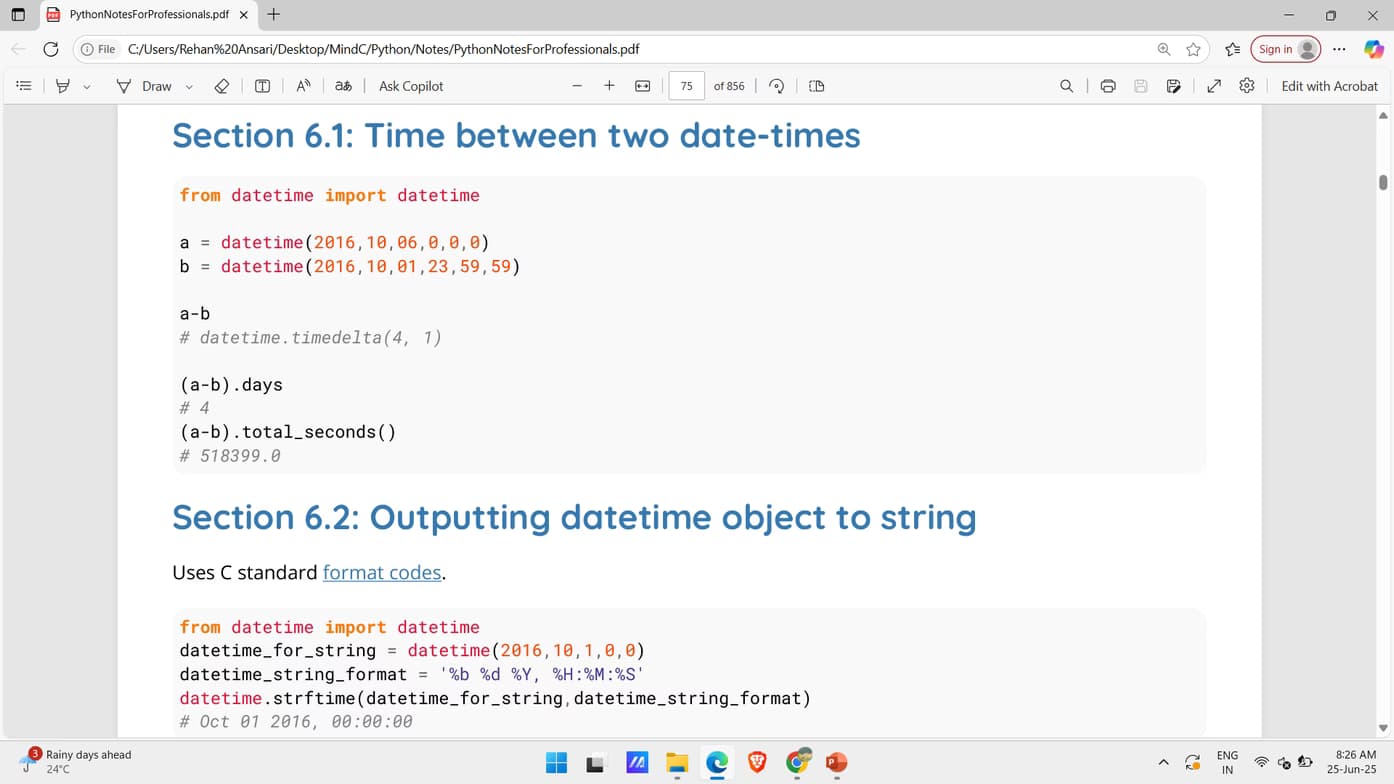1394x784 pixels.
Task: Switch to the PythonNotesForProfessionals.pdf tab
Action: [x=148, y=15]
